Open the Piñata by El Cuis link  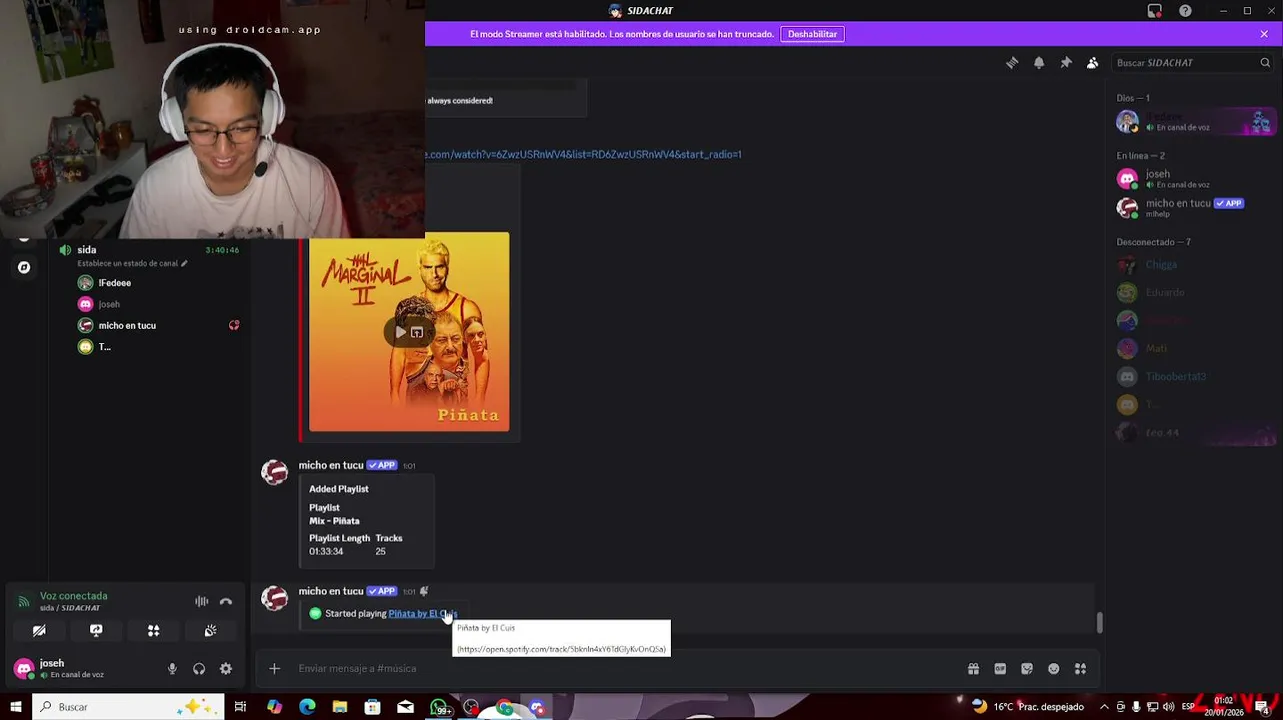(422, 614)
